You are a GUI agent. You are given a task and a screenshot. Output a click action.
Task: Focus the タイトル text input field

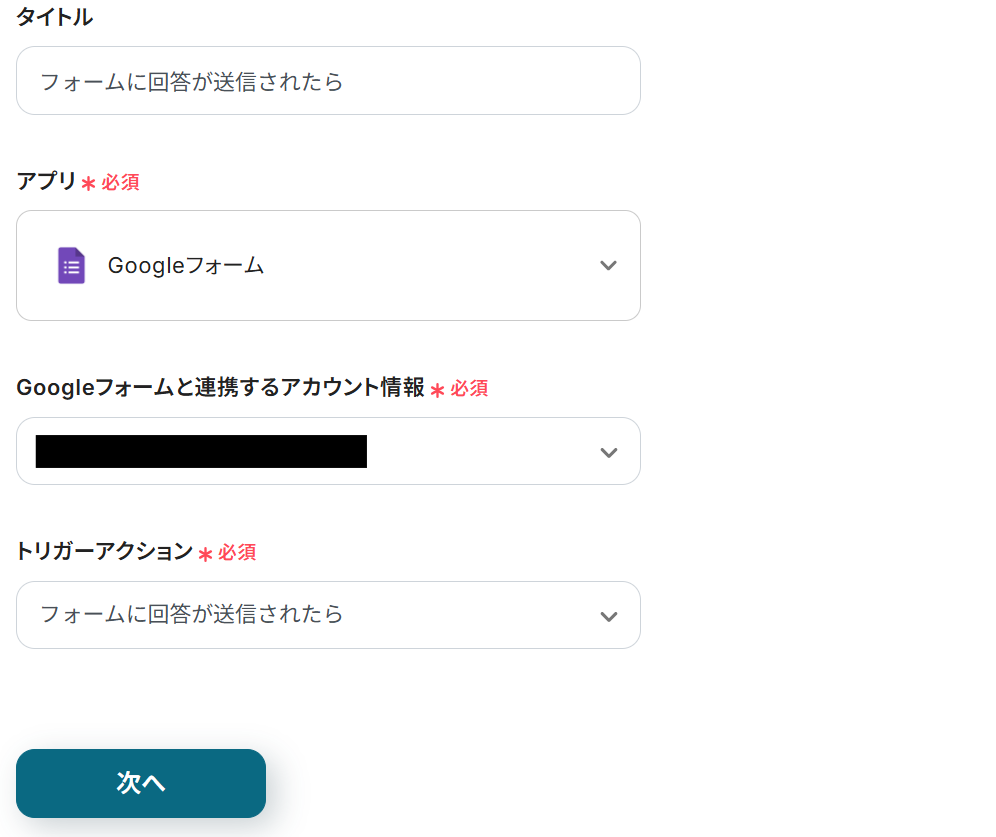point(328,81)
